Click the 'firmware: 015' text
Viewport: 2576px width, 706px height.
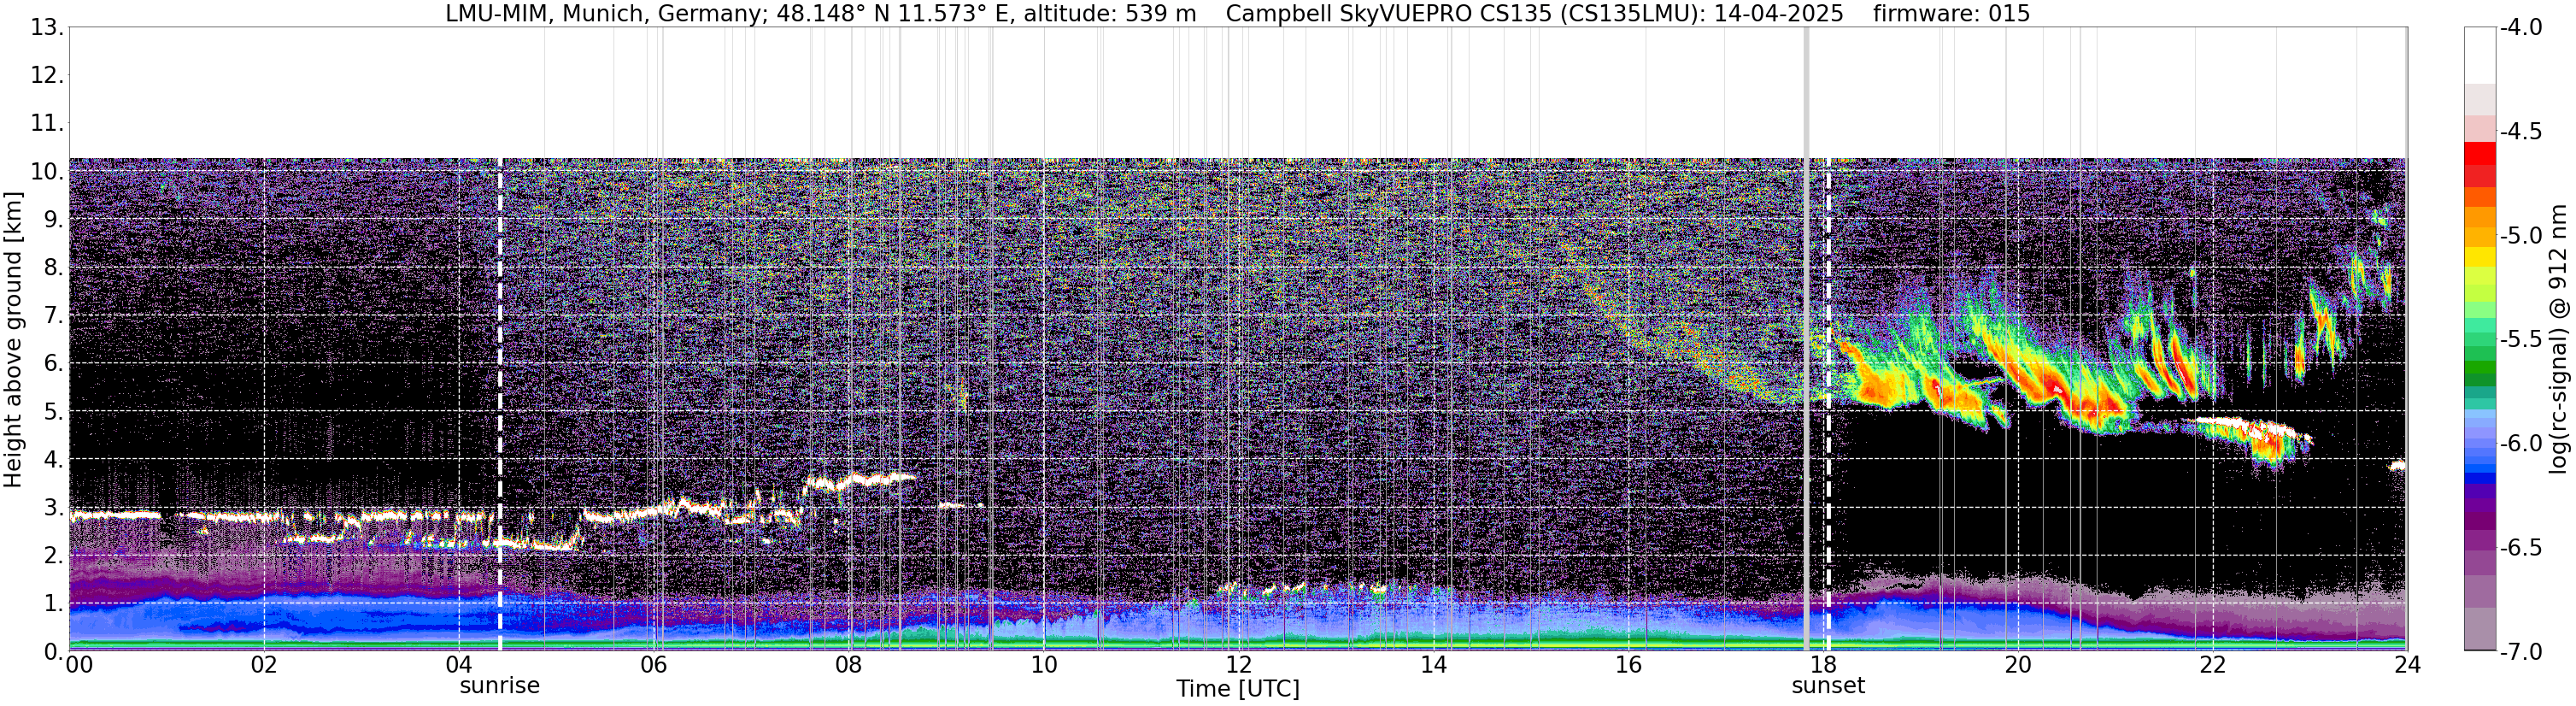(x=1951, y=14)
